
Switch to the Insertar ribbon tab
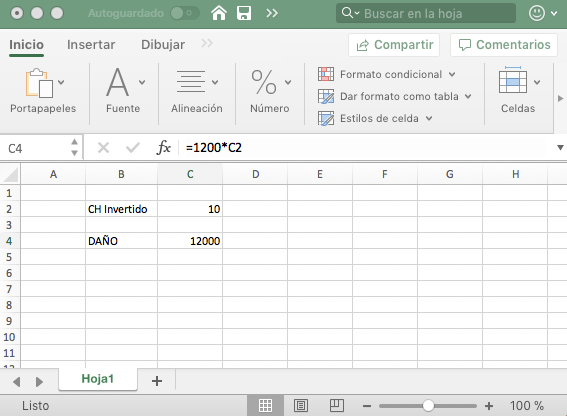pos(91,45)
